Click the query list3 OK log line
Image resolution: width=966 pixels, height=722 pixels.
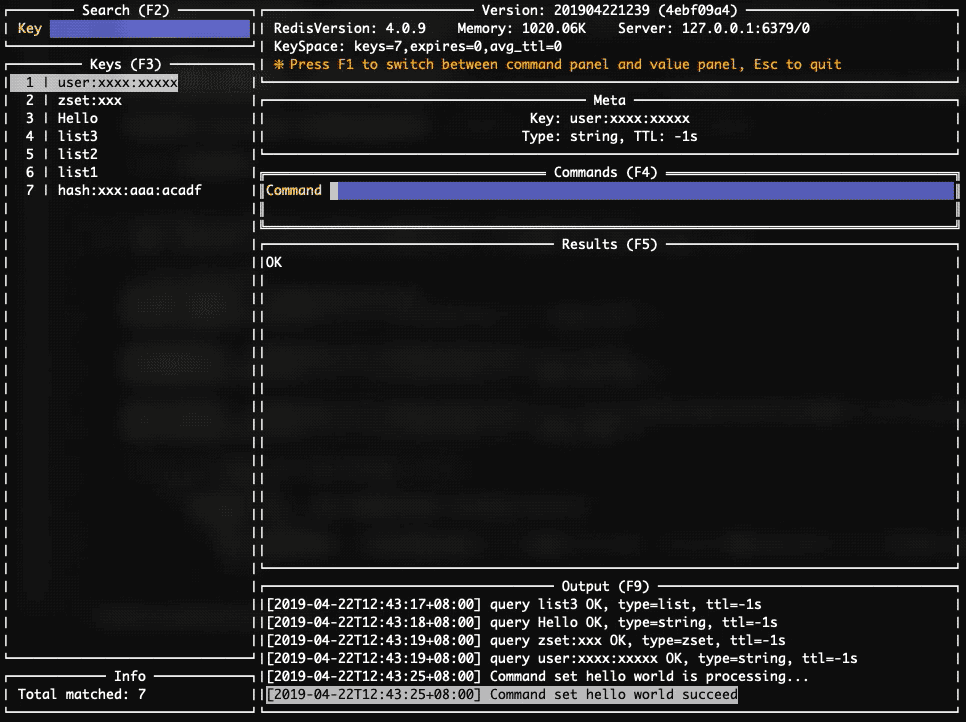pos(514,604)
